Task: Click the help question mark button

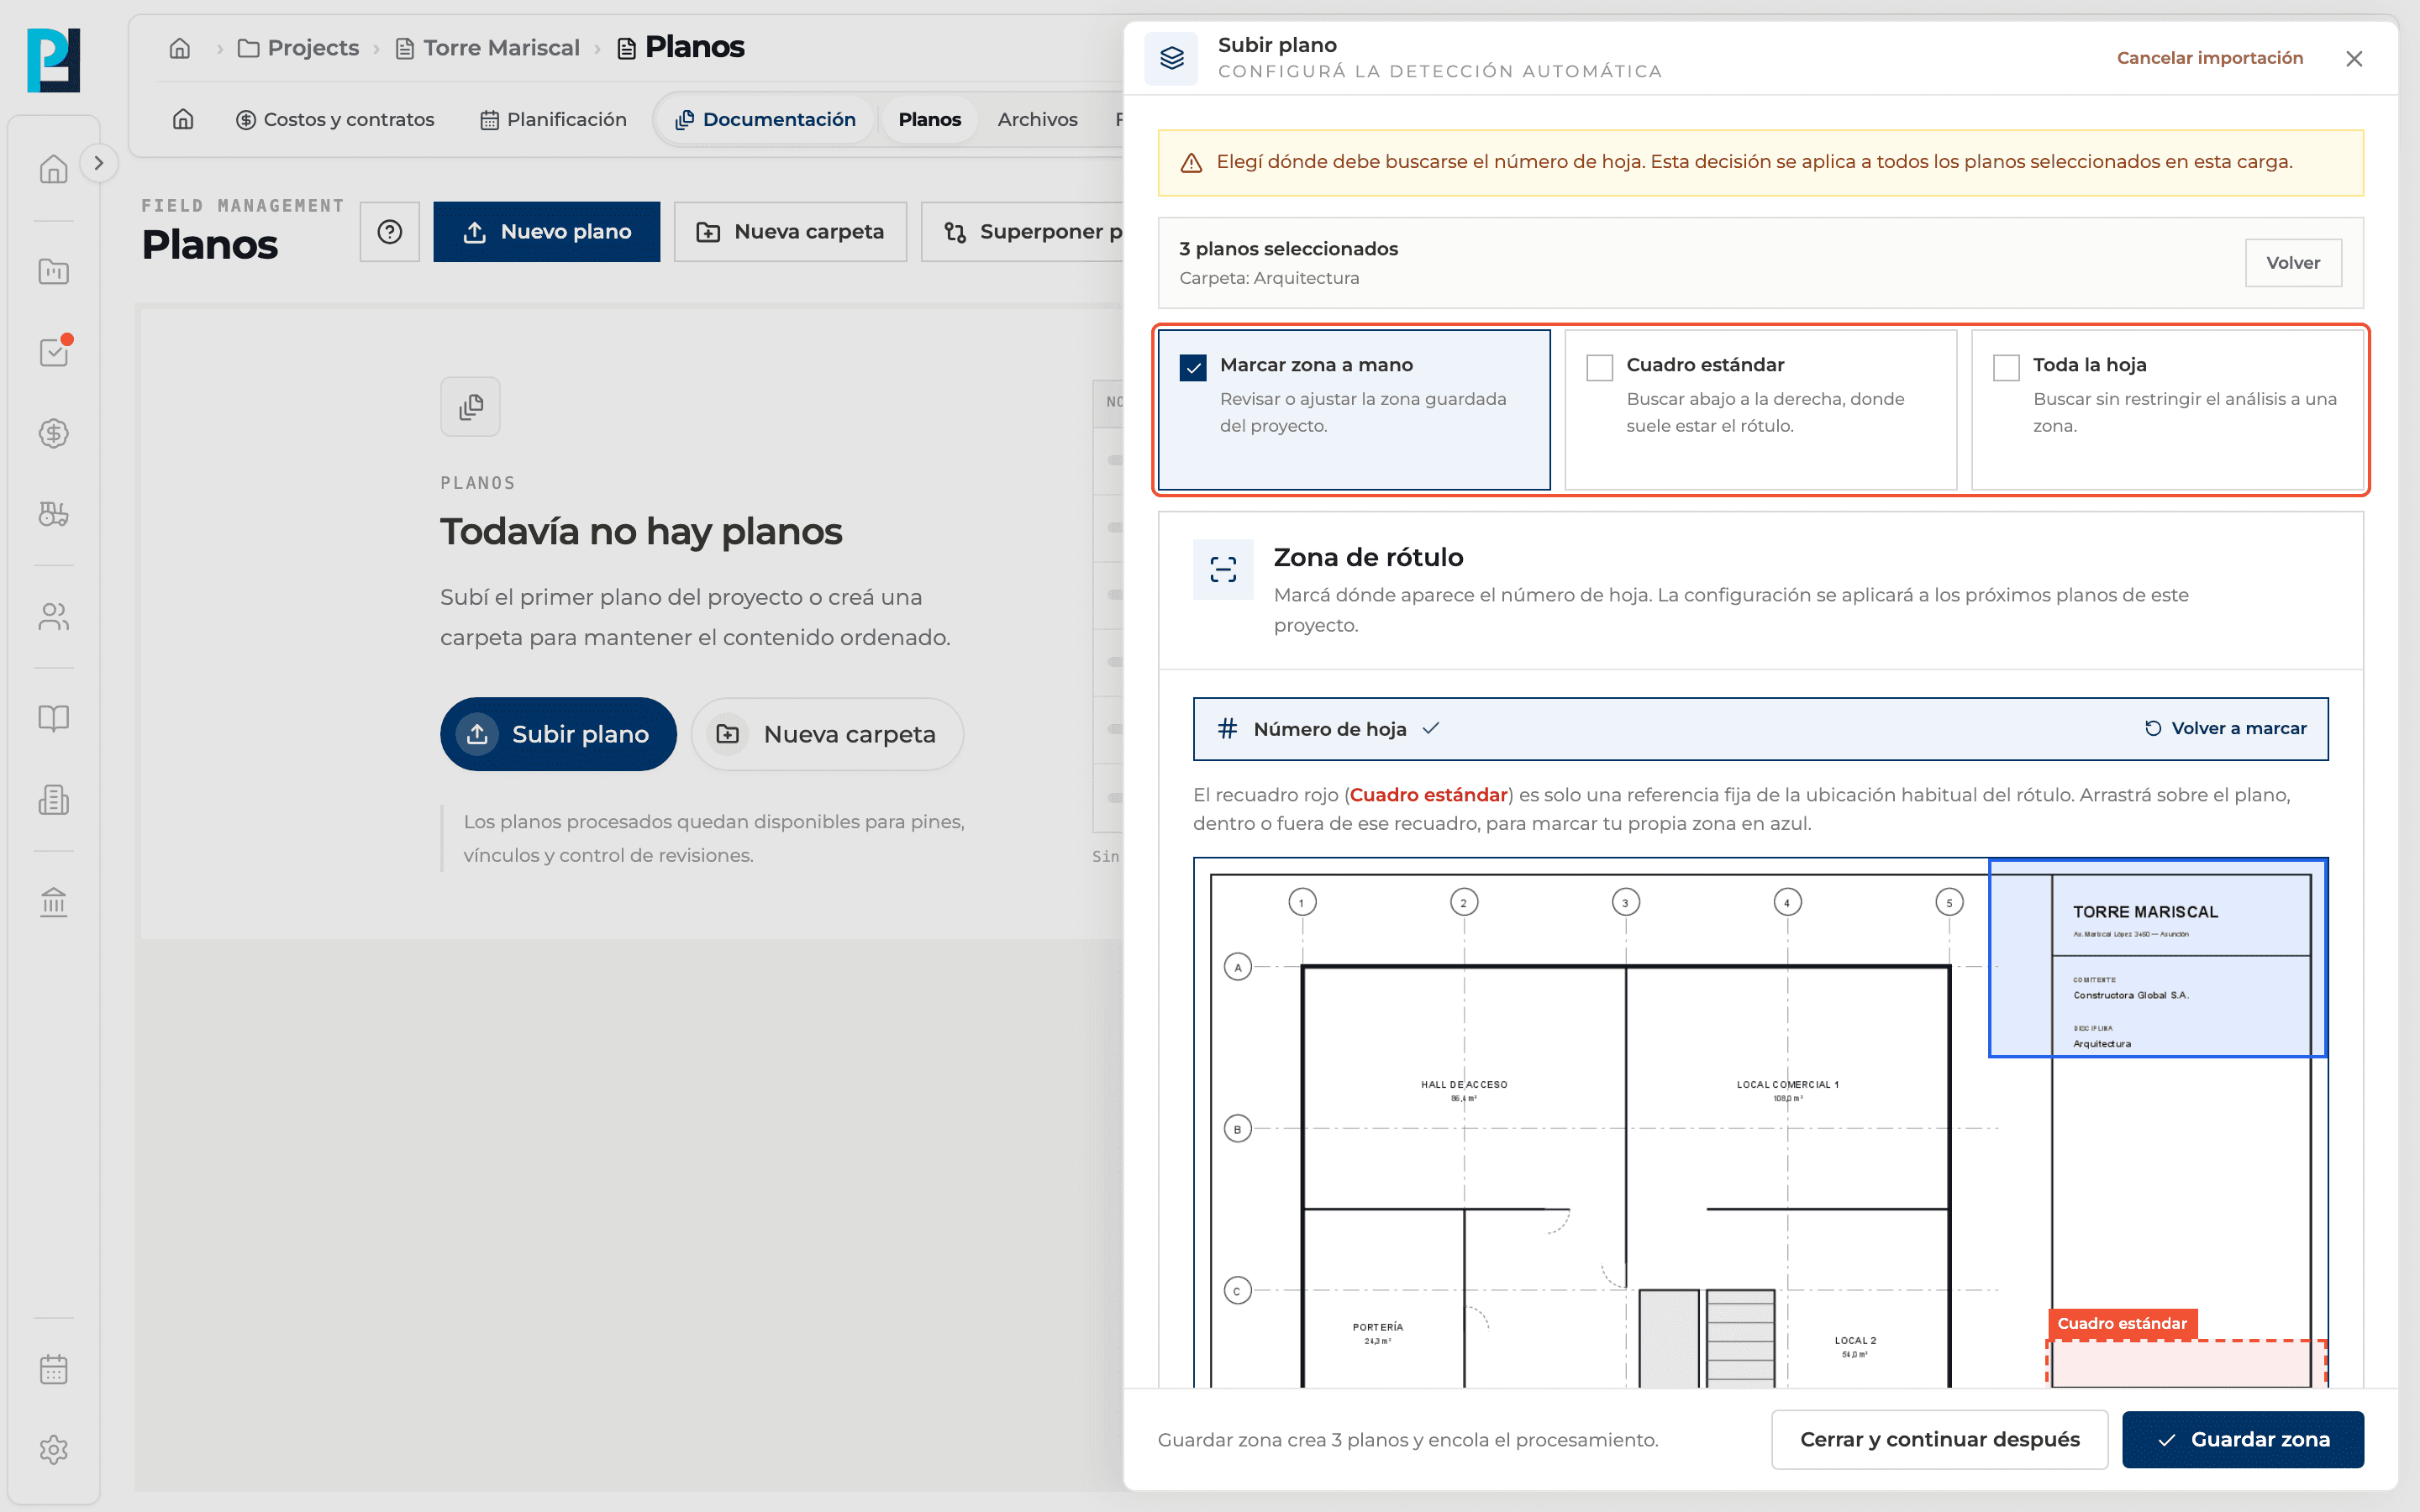Action: pos(390,232)
